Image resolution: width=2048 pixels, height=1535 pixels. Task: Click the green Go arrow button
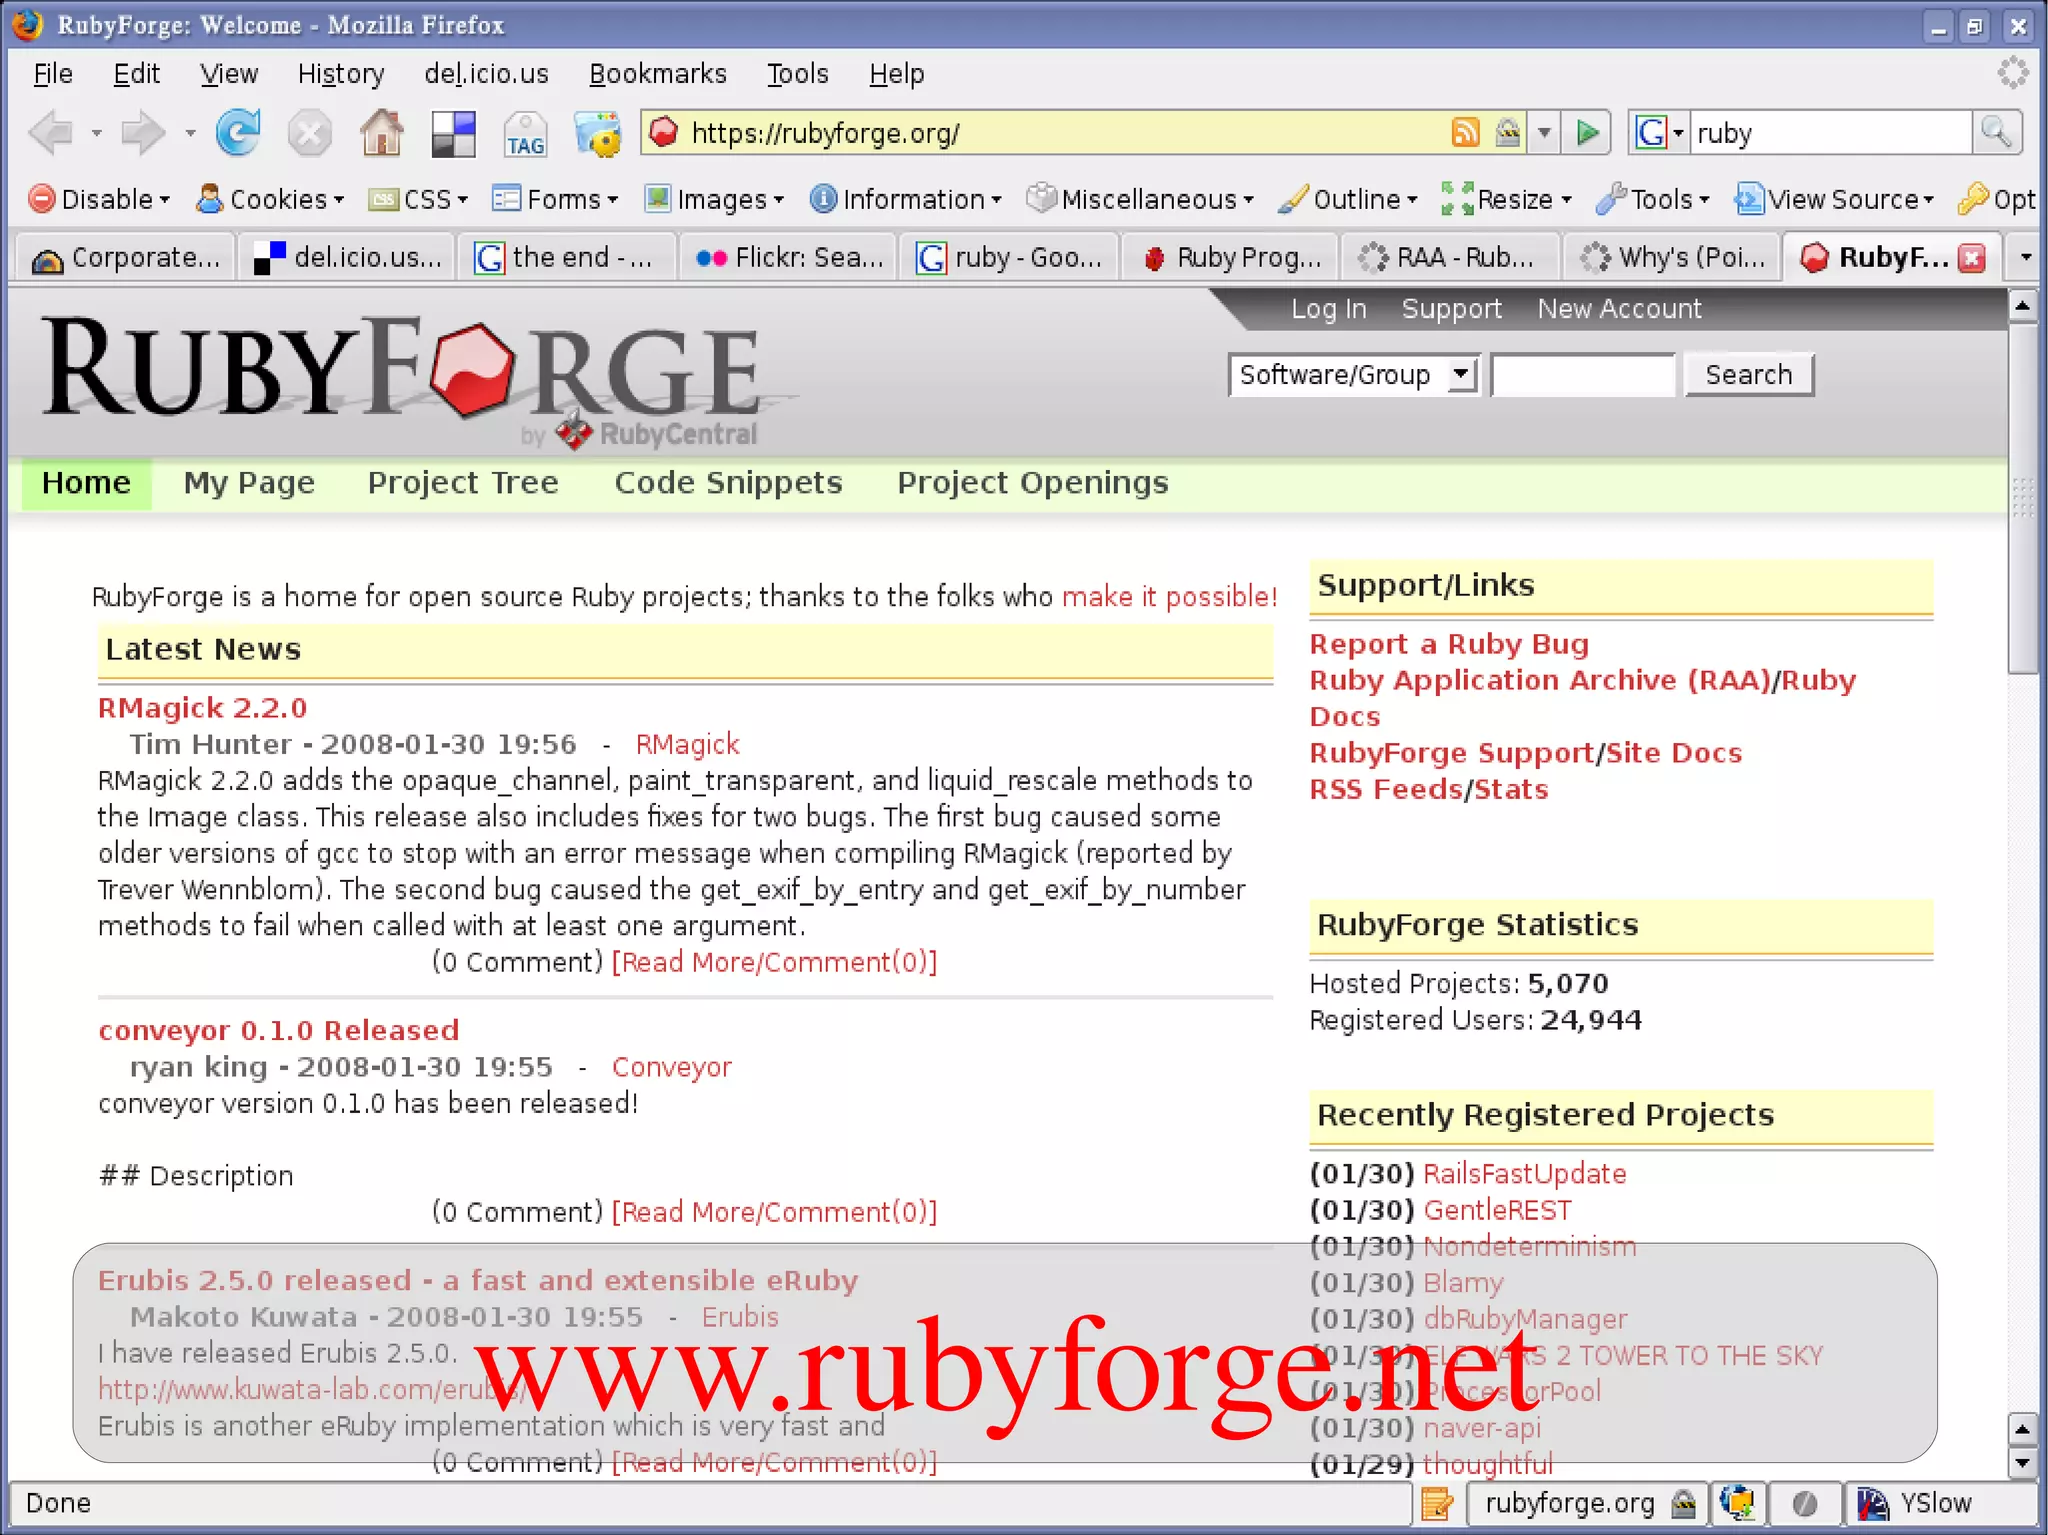click(1587, 132)
